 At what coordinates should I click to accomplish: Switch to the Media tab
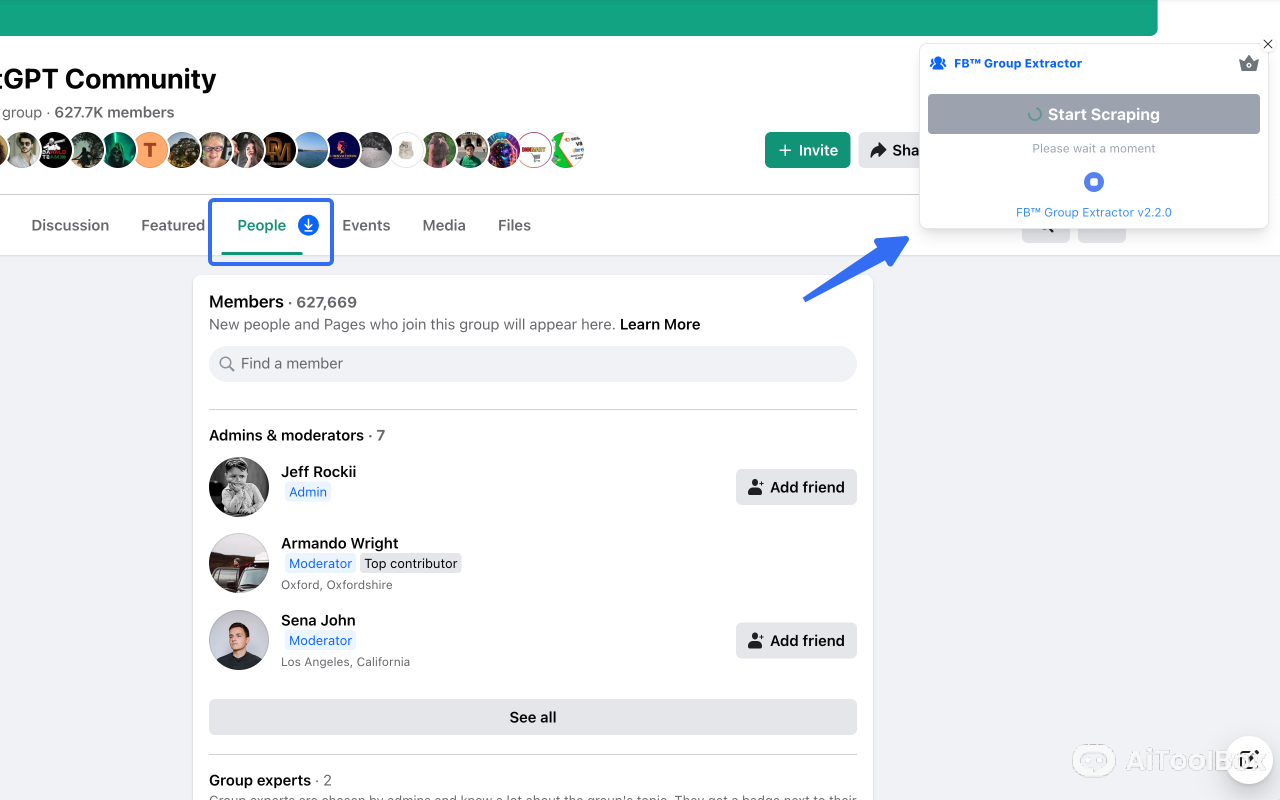pos(444,225)
